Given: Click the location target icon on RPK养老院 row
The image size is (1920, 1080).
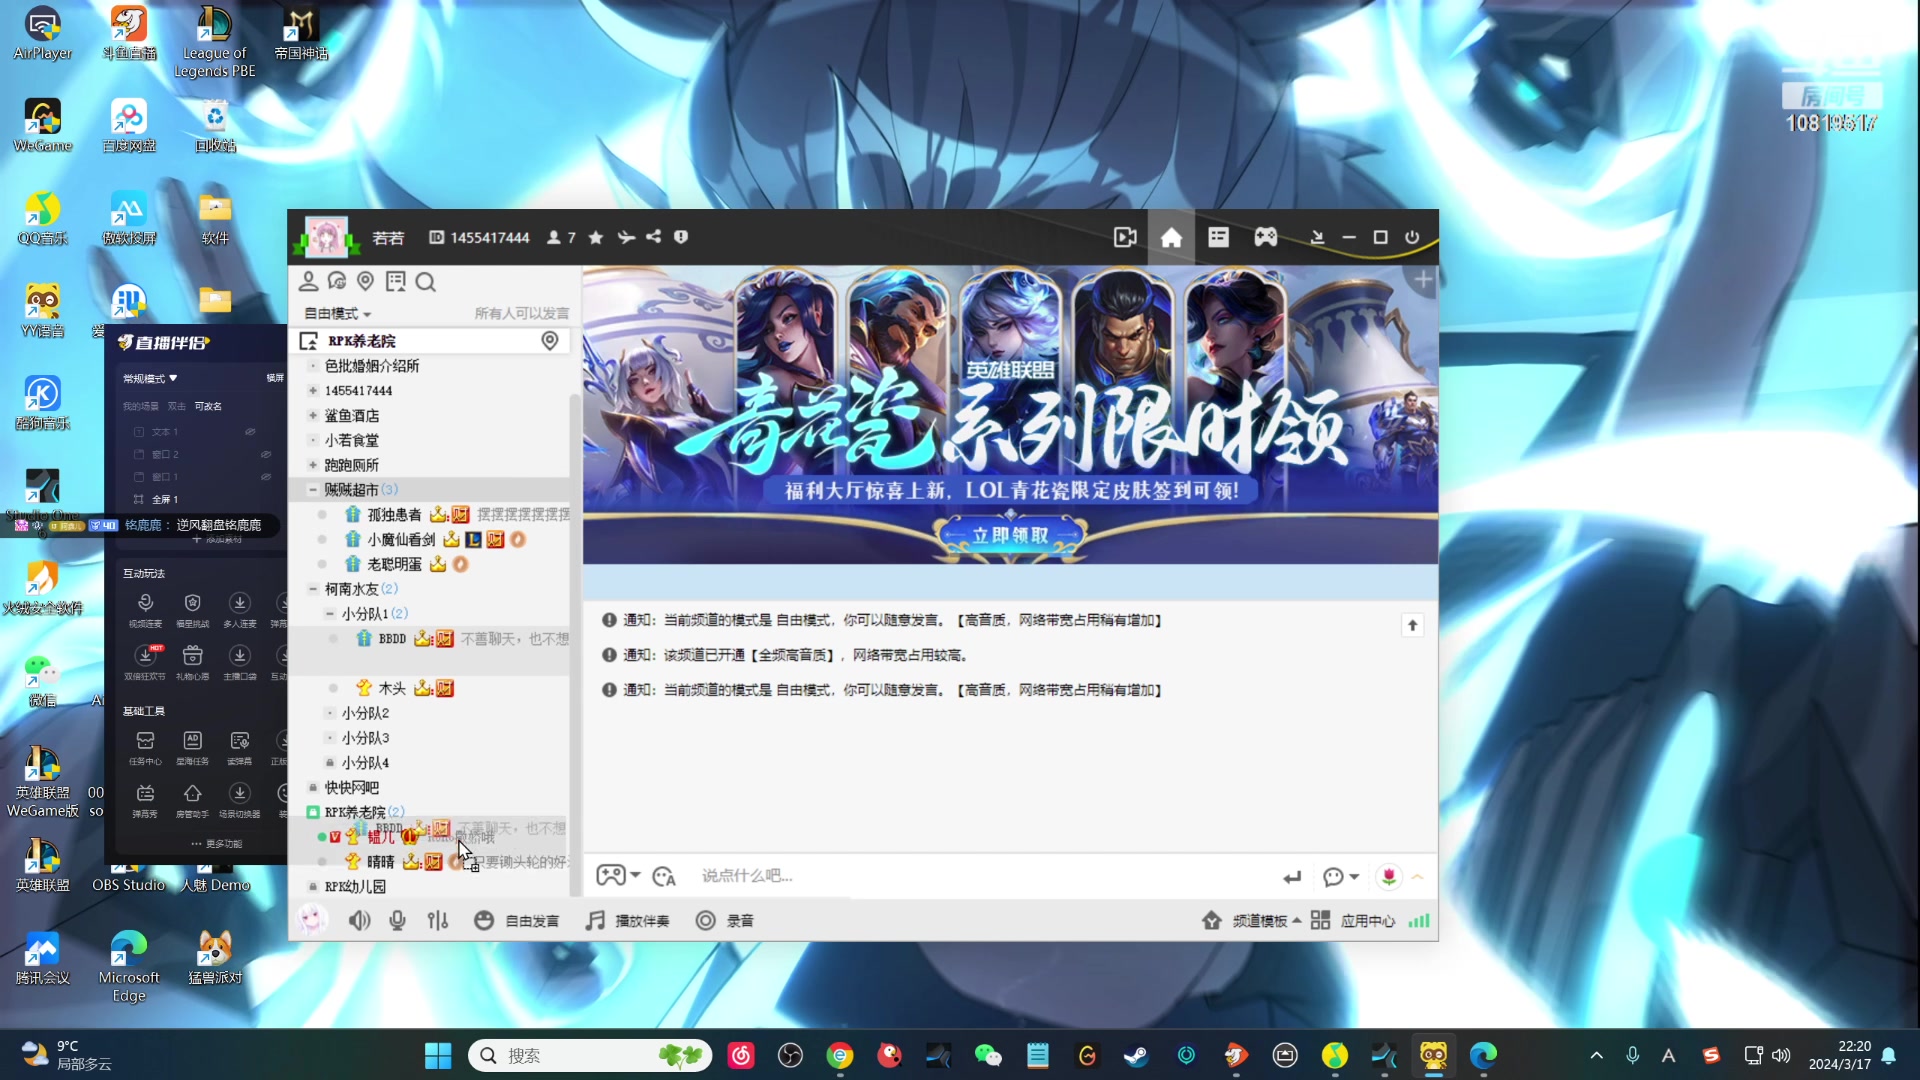Looking at the screenshot, I should (x=550, y=341).
